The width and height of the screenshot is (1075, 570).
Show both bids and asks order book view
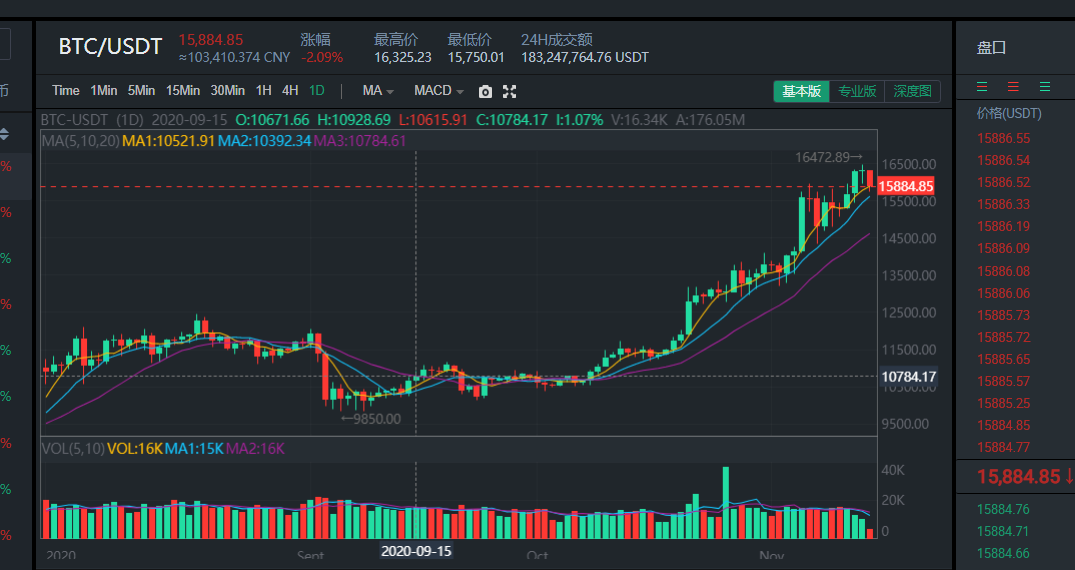pyautogui.click(x=982, y=86)
